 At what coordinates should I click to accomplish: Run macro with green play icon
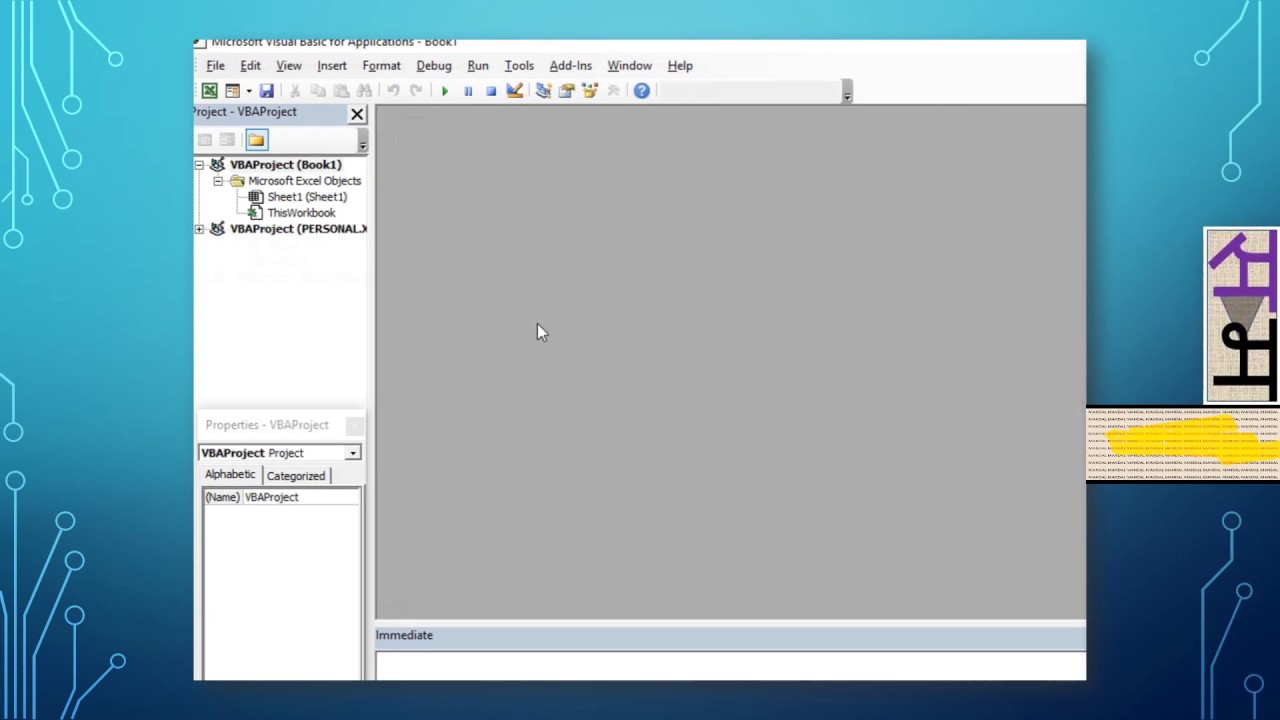pyautogui.click(x=445, y=91)
